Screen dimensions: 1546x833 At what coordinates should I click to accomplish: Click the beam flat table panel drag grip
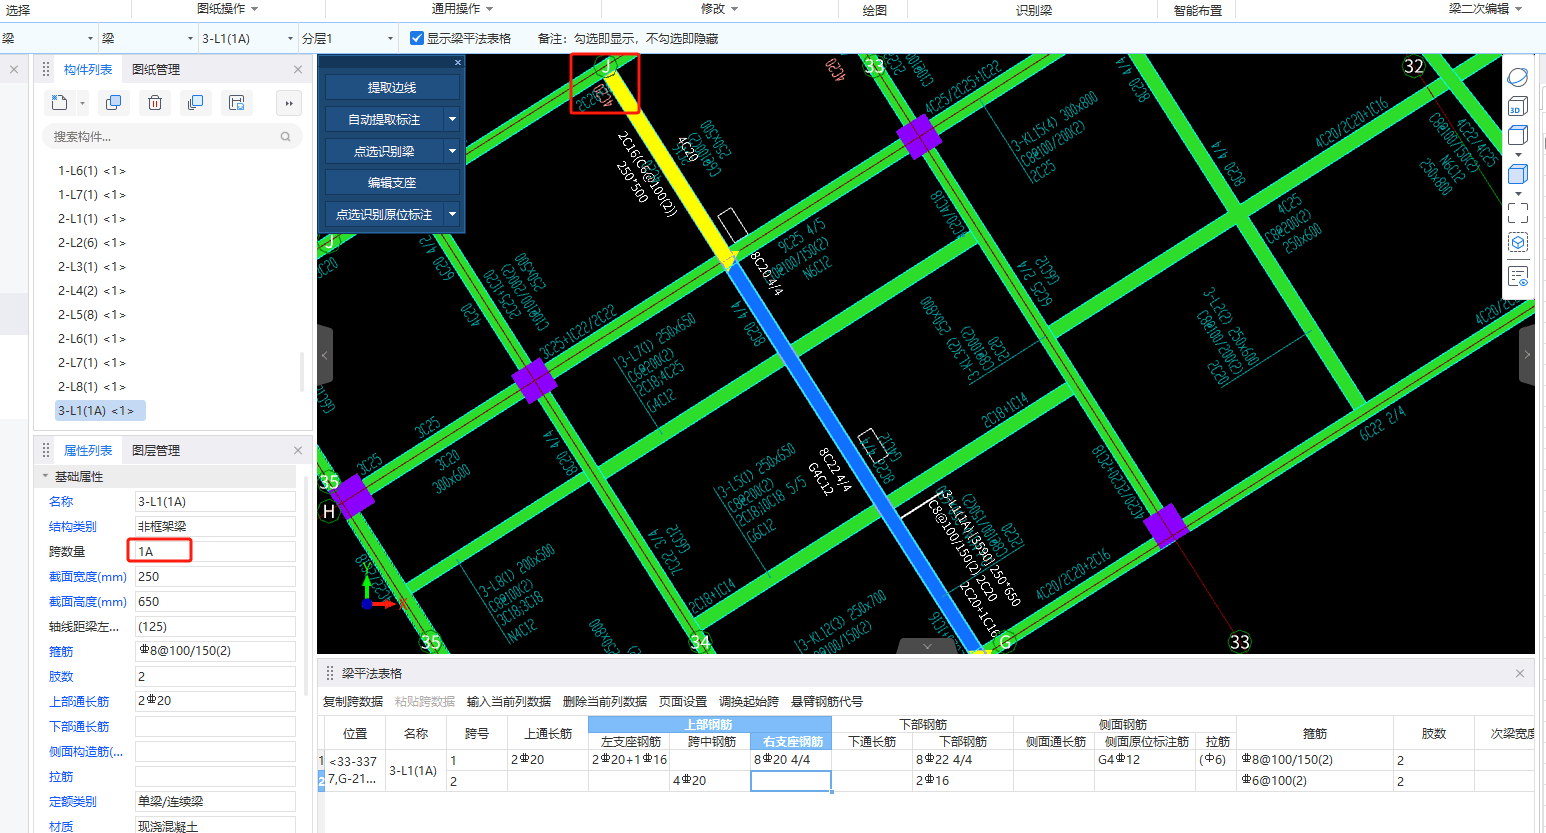click(x=330, y=673)
